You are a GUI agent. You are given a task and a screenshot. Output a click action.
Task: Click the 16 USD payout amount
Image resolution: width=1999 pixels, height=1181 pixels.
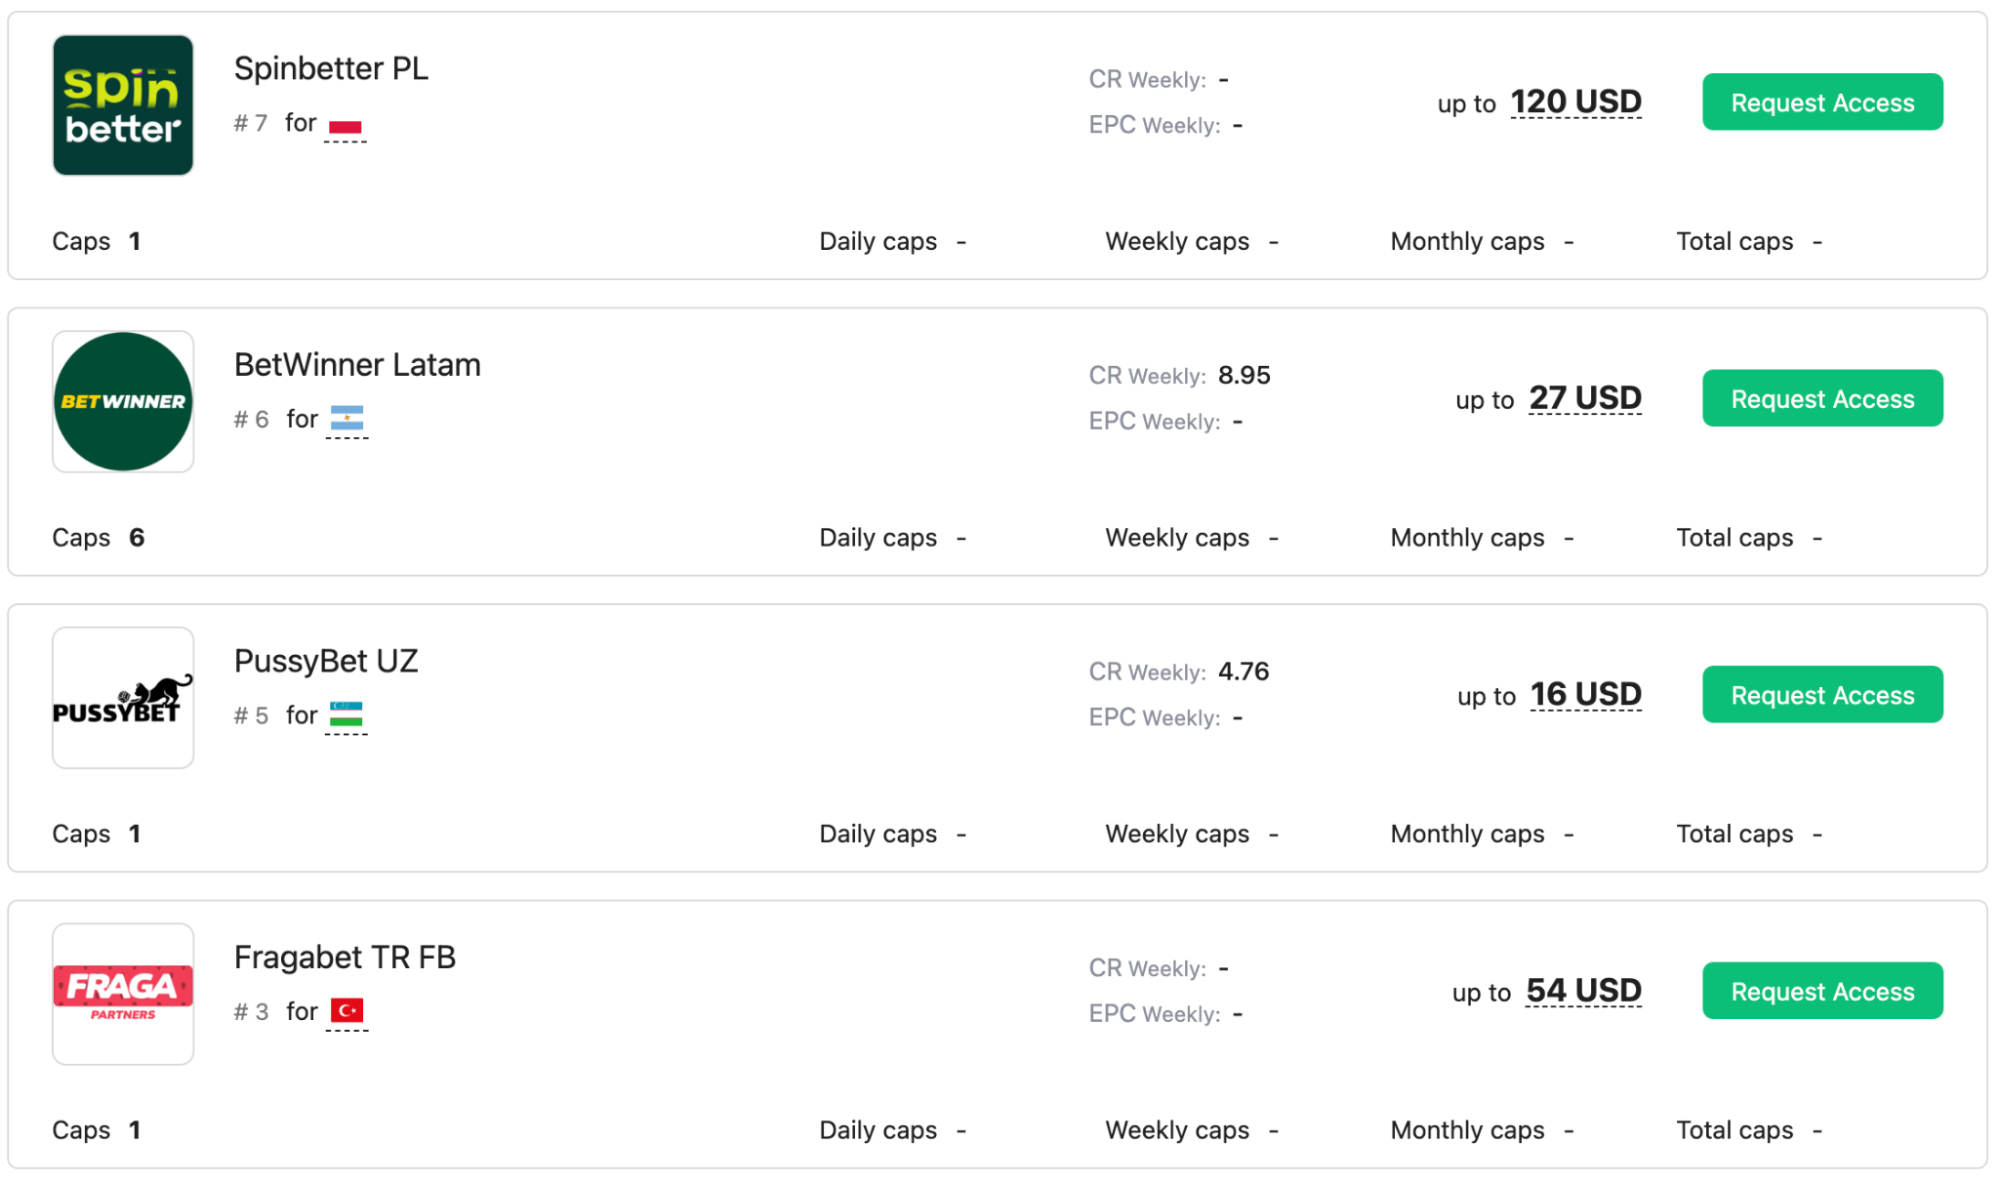pos(1586,695)
